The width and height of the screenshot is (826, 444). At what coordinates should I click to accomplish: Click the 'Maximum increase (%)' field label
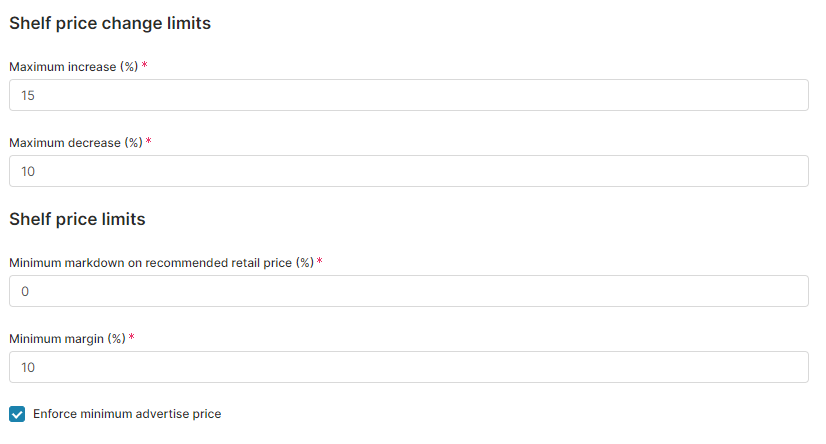pos(73,66)
